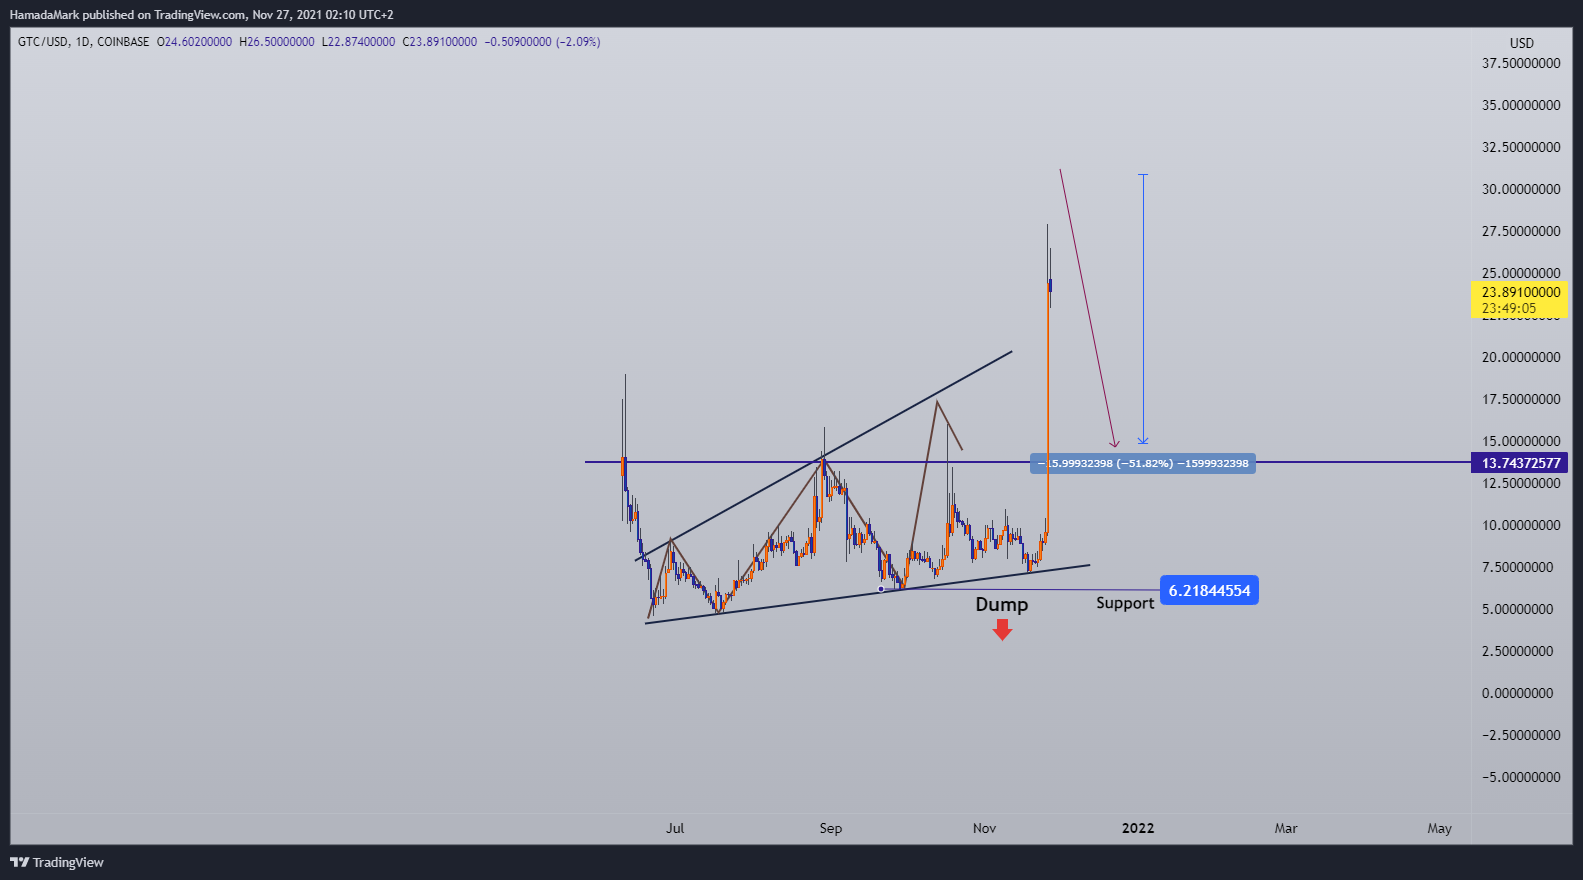Click the close value C23.89100000
This screenshot has height=880, width=1583.
(x=439, y=42)
